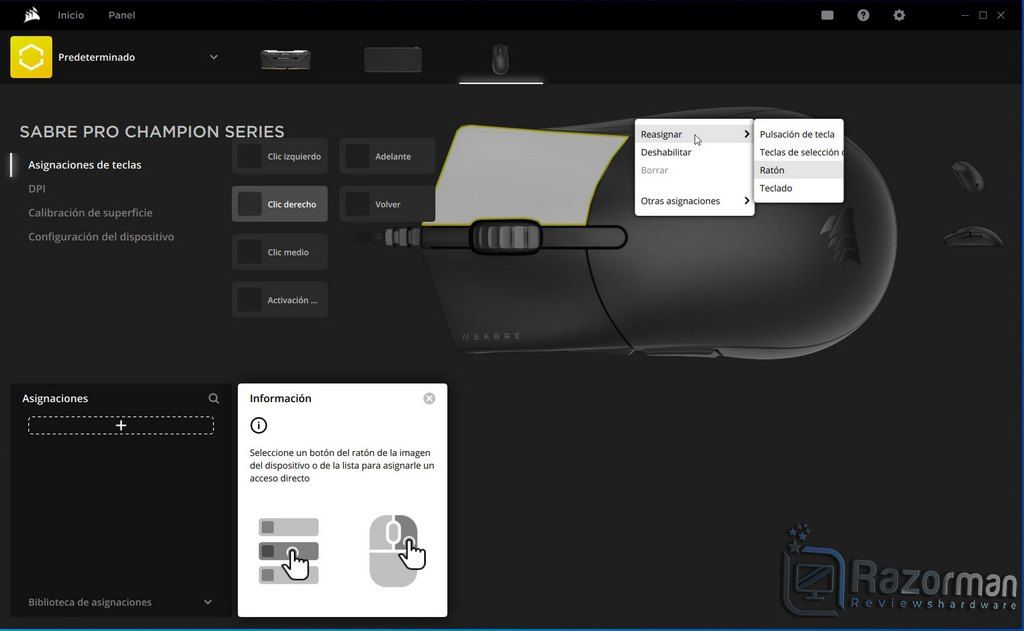Select the Clic izquierdo button assignment
Screen dimensions: 1024x631
tap(280, 156)
